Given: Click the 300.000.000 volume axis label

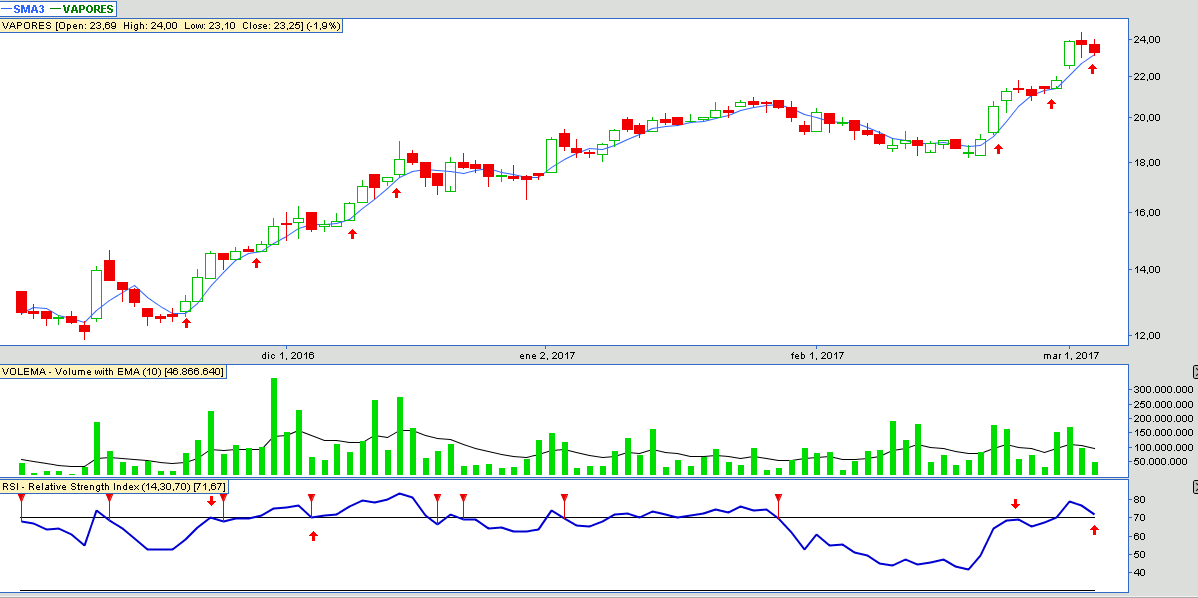Looking at the screenshot, I should coord(1164,389).
